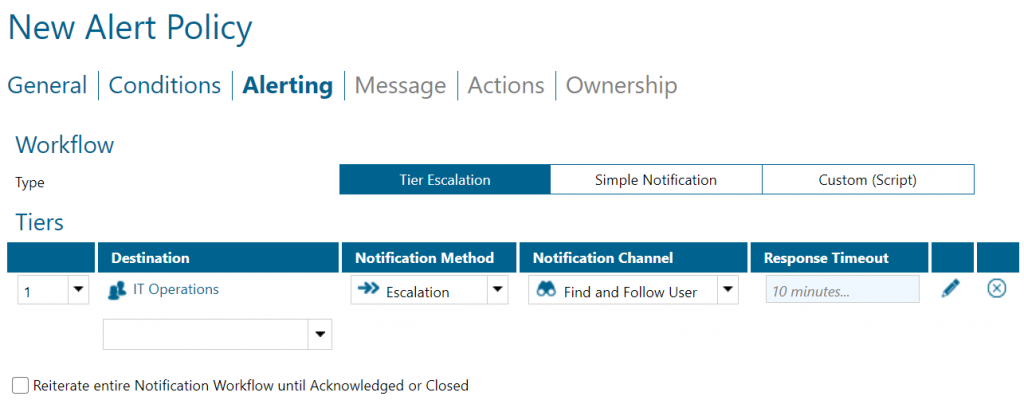Image resolution: width=1024 pixels, height=412 pixels.
Task: Enable Reiterate entire Notification Workflow checkbox
Action: click(20, 385)
